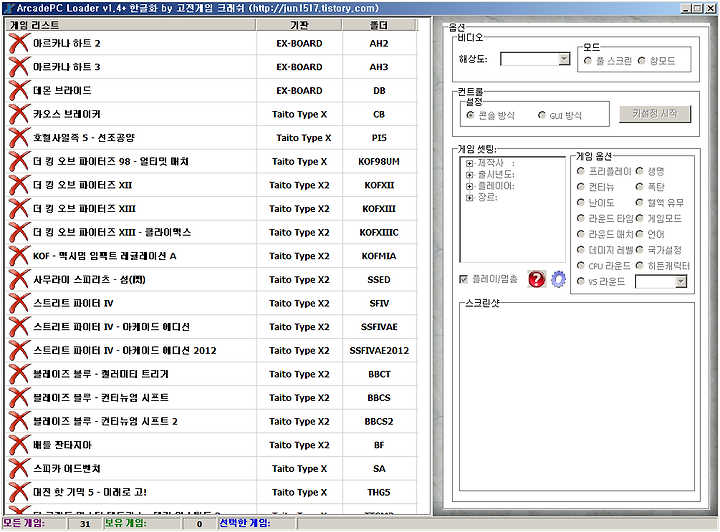Screen dimensions: 720x532
Task: Select the 더 킹 오브 파이터즈 XIII entry
Action: pyautogui.click(x=84, y=209)
